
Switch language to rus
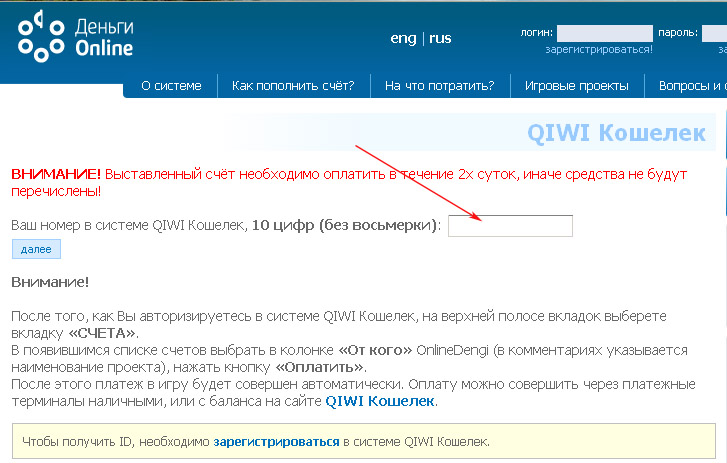(440, 38)
